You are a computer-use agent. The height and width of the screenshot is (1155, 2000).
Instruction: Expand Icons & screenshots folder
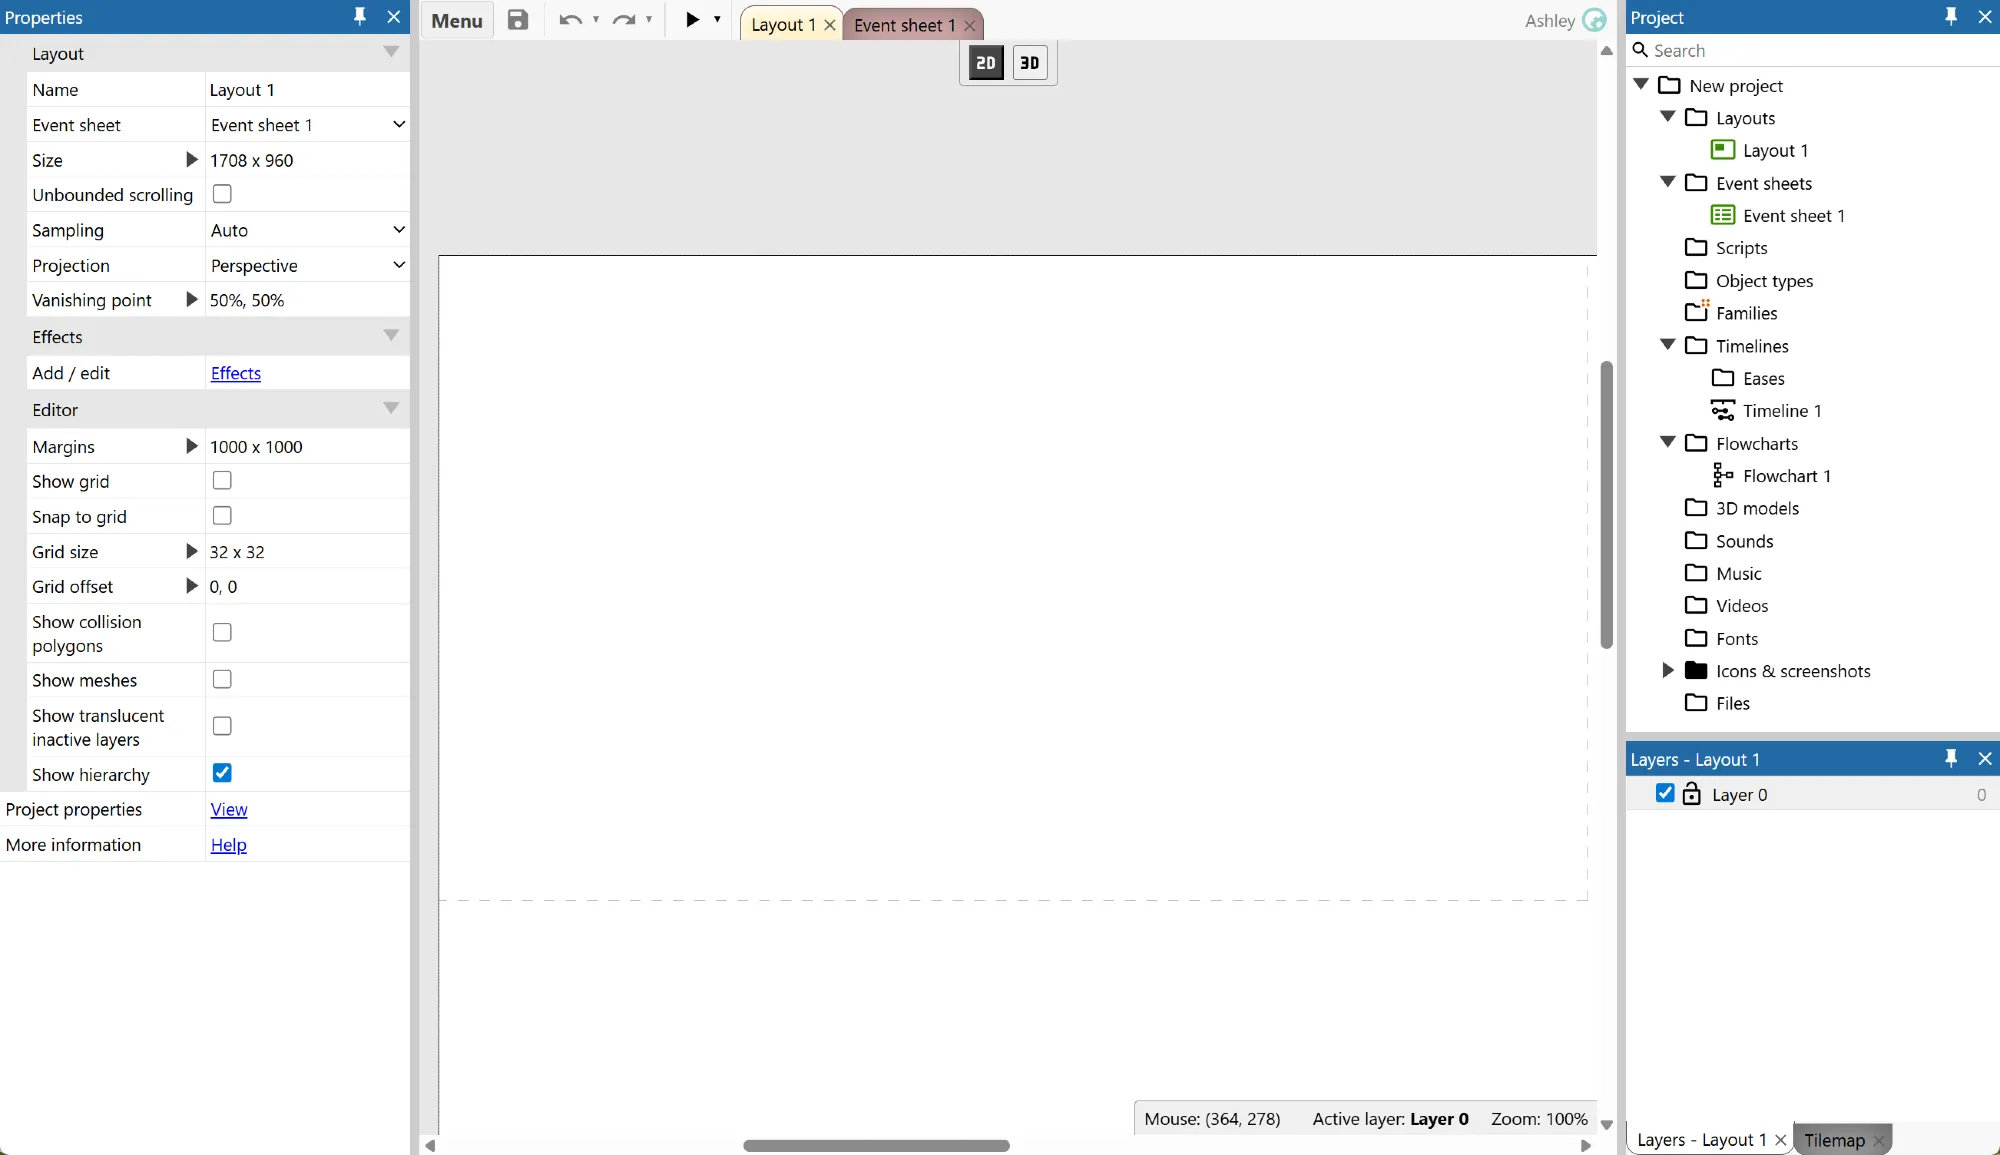pos(1667,670)
